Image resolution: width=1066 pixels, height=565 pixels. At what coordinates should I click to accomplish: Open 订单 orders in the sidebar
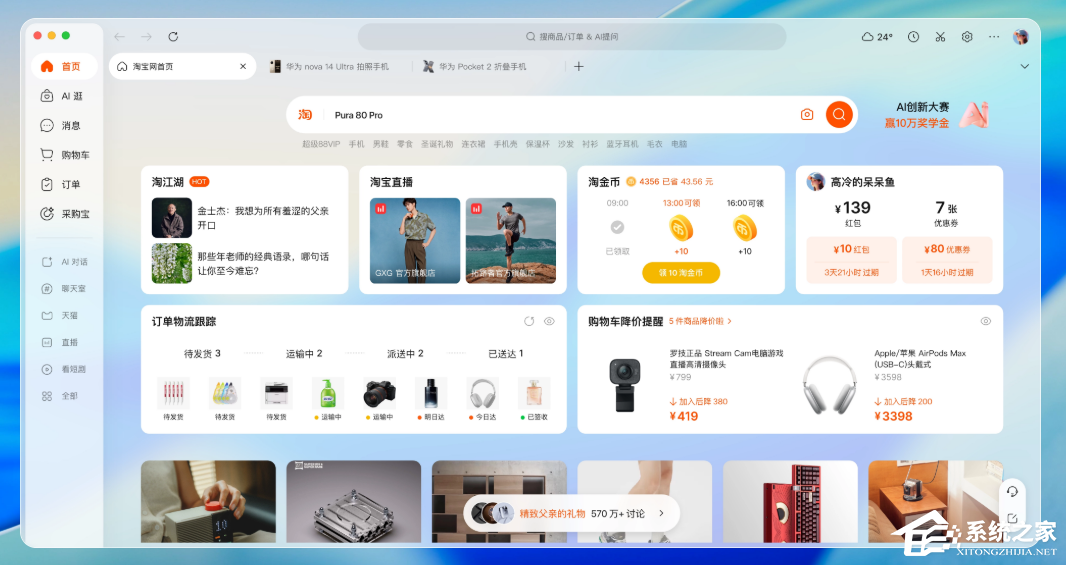pyautogui.click(x=61, y=184)
